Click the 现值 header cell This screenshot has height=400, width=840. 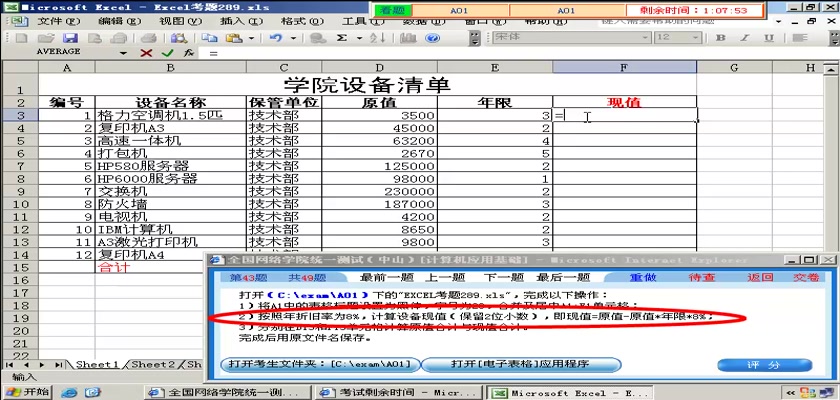point(624,102)
